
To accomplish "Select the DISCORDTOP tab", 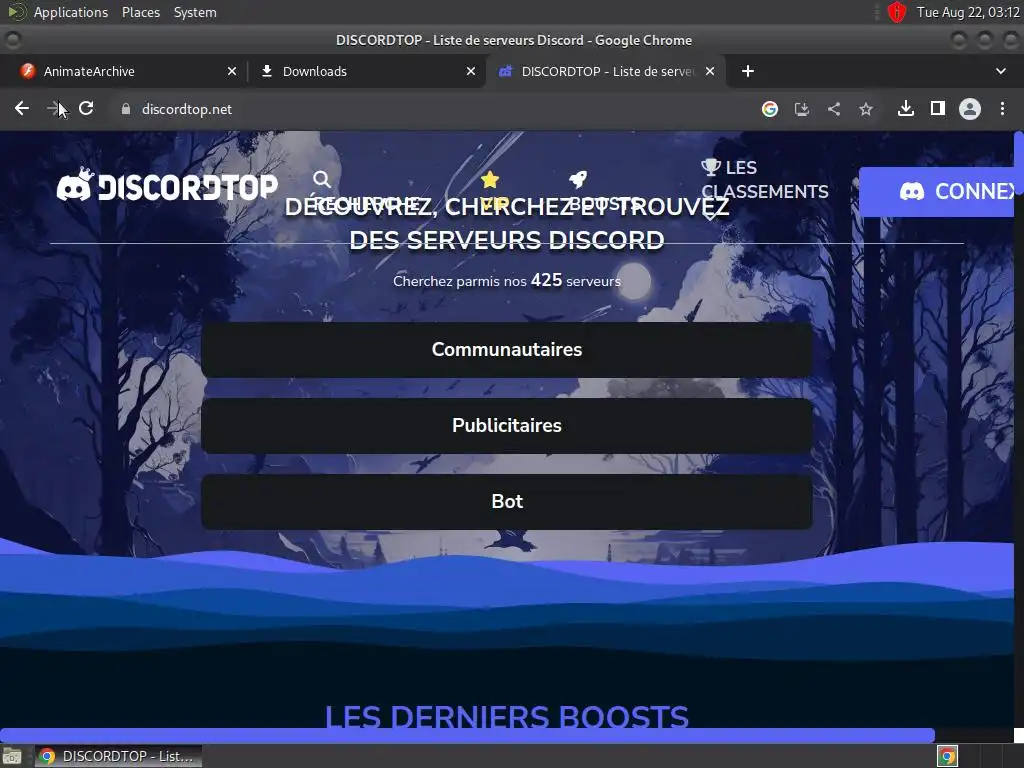I will [607, 71].
